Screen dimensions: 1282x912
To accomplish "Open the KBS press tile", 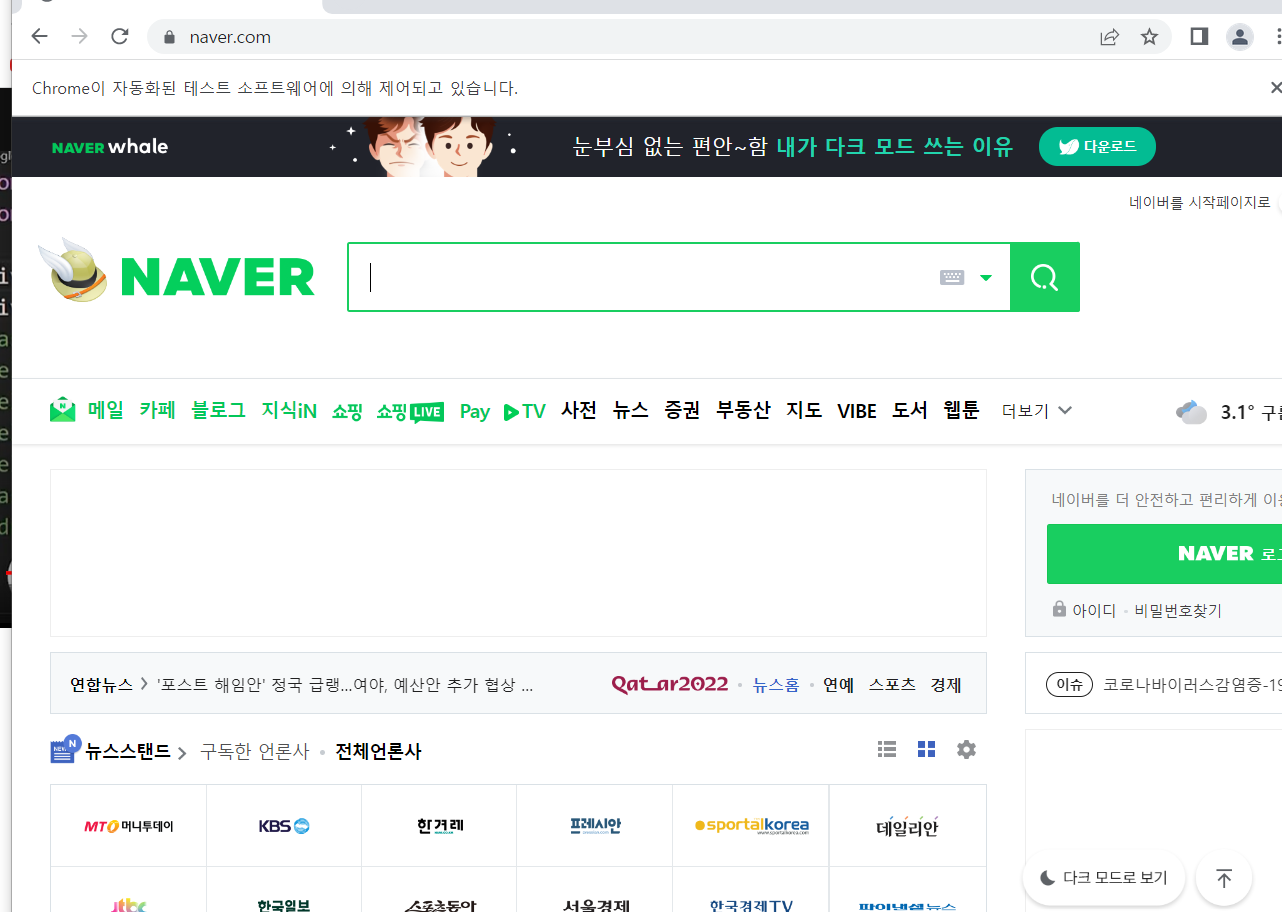I will pyautogui.click(x=284, y=826).
